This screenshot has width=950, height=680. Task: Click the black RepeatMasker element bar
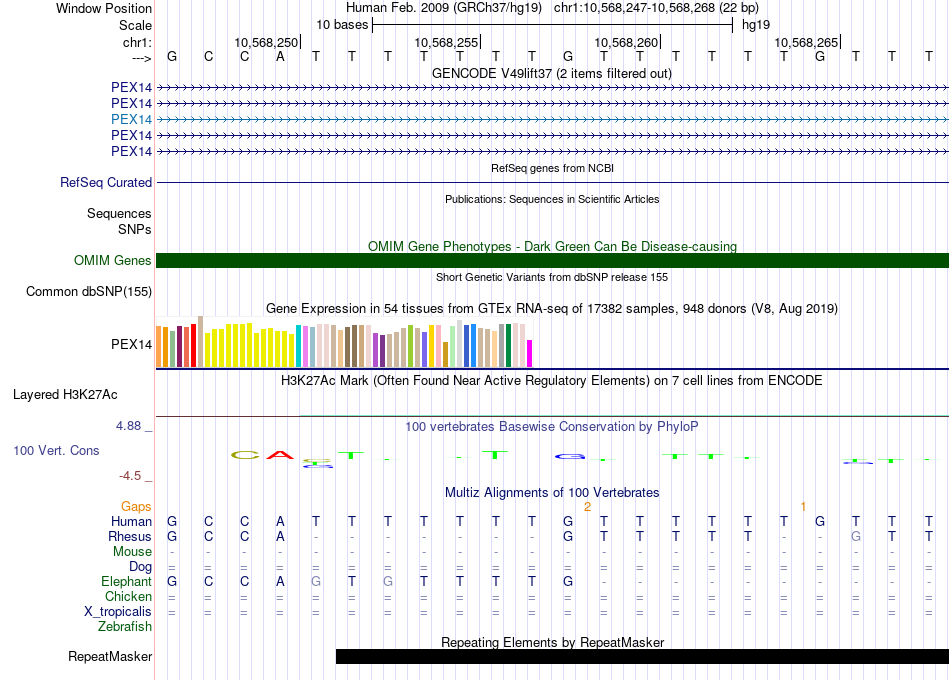tap(642, 657)
